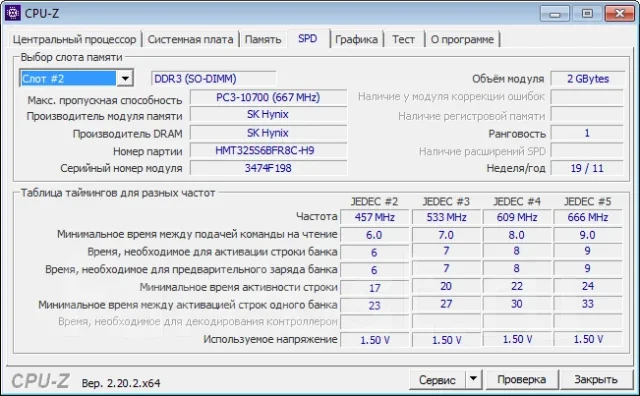Click the 7.0 CAS latency cell
Screen dimensions: 640x396
click(x=446, y=235)
